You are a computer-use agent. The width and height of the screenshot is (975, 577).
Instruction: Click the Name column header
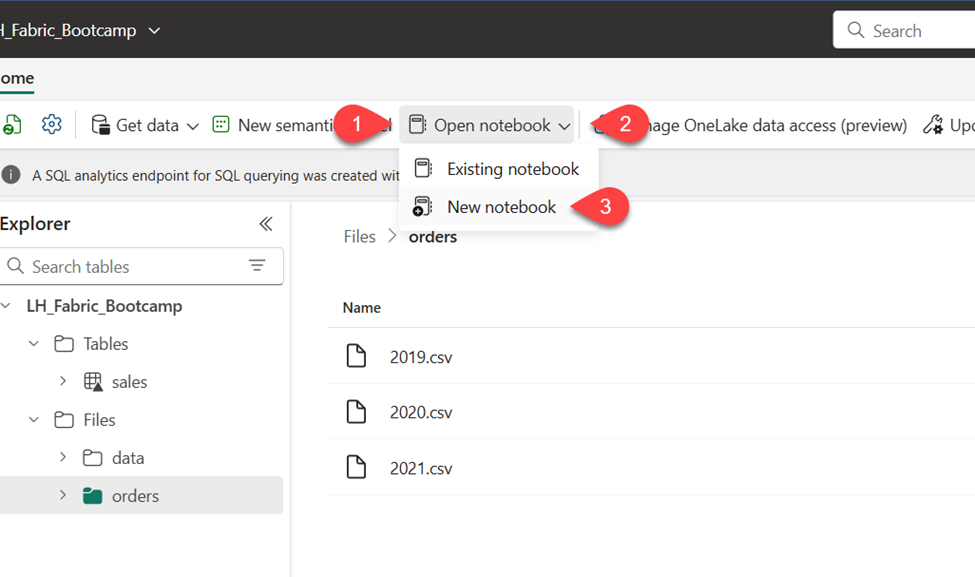pos(361,308)
